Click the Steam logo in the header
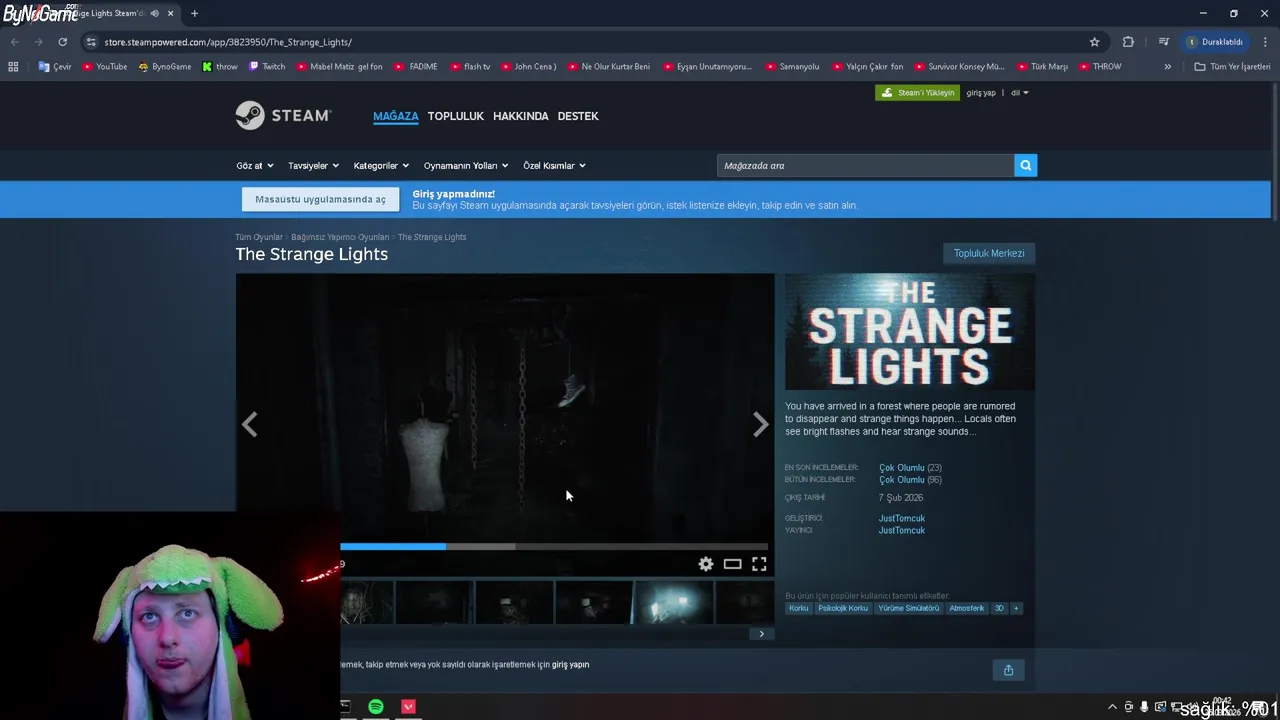The image size is (1280, 720). point(283,116)
